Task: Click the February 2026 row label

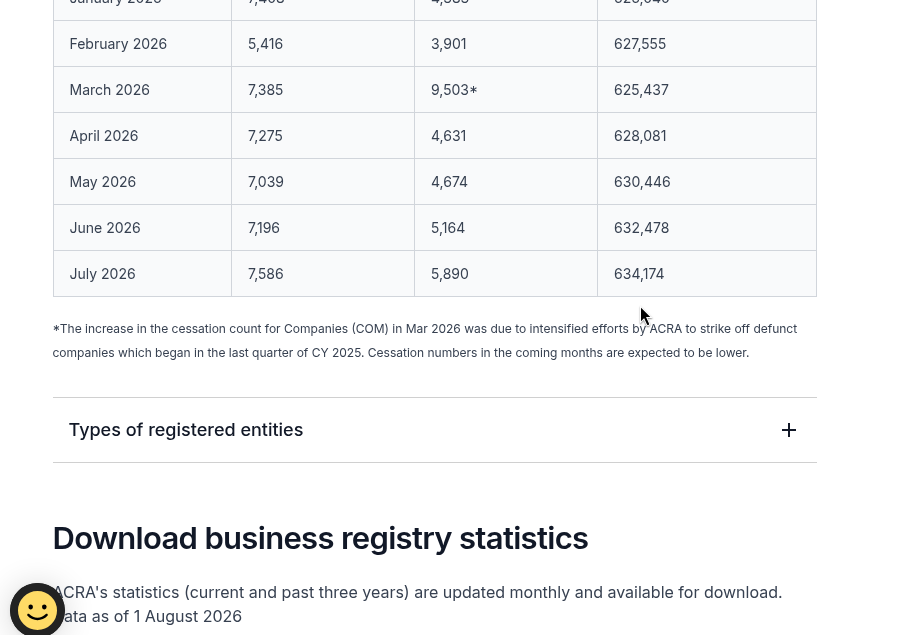Action: point(118,44)
